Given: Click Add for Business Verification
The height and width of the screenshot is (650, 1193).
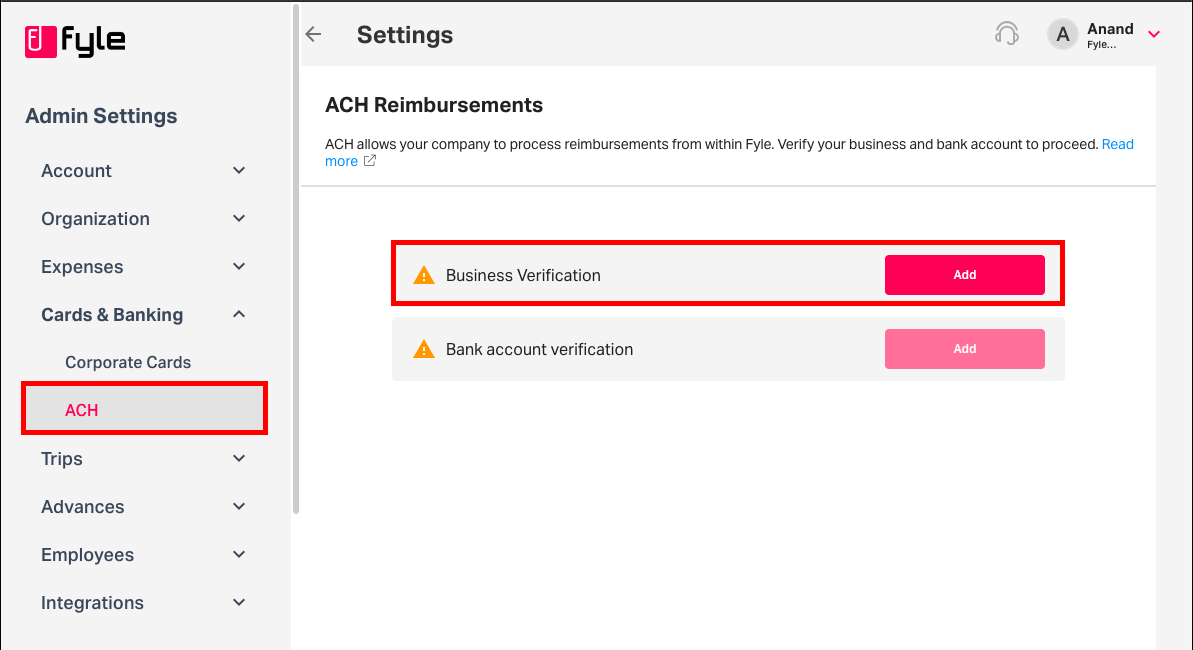Looking at the screenshot, I should click(964, 275).
